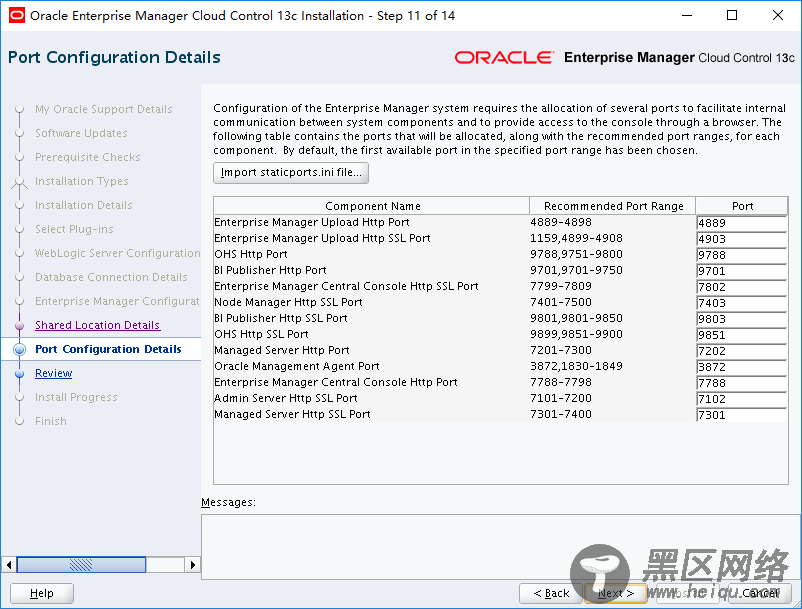Click the "Node Manager Http SSL Port" name
The image size is (802, 609).
tap(288, 302)
